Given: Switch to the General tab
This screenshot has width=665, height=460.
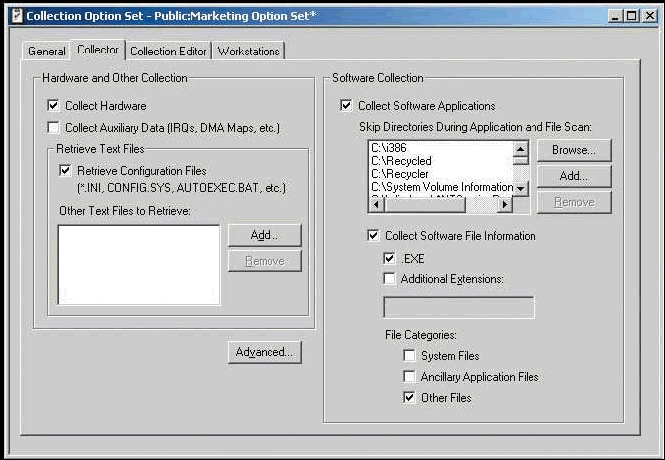Looking at the screenshot, I should pos(46,51).
